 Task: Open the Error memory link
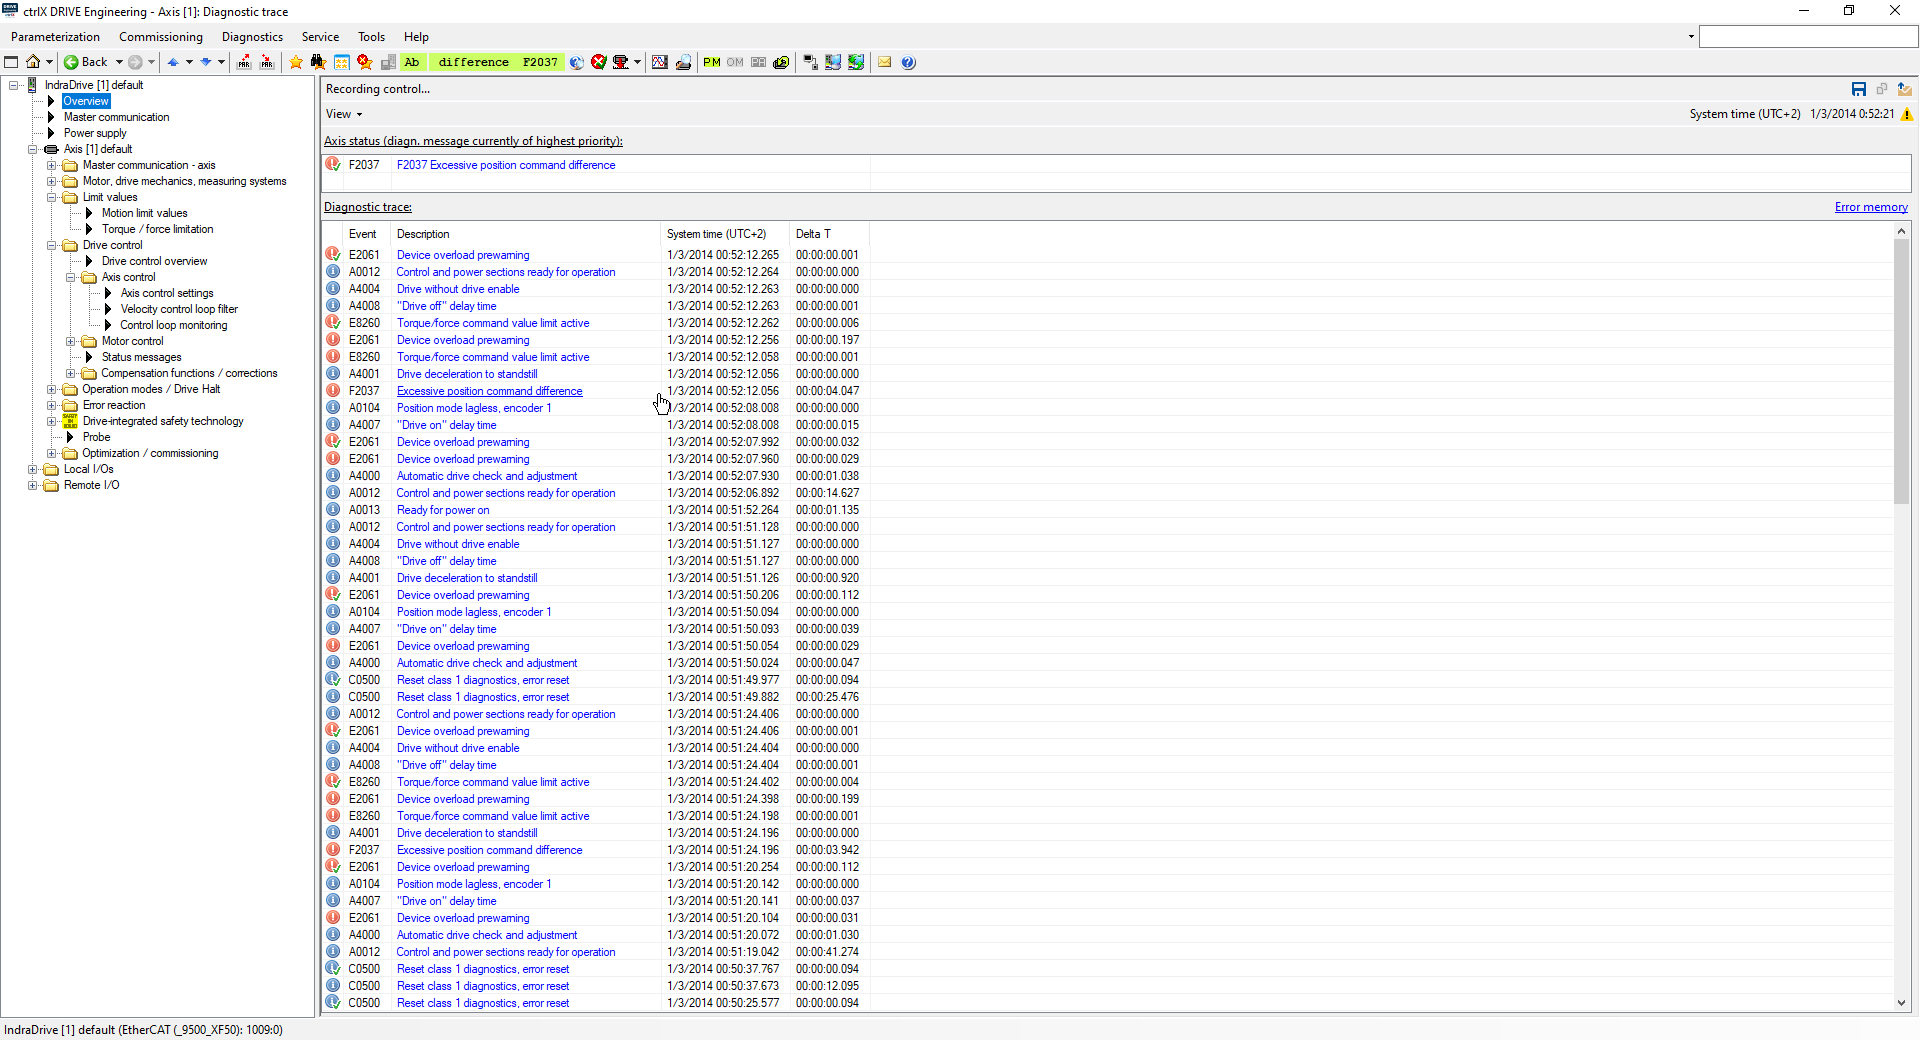click(1870, 207)
